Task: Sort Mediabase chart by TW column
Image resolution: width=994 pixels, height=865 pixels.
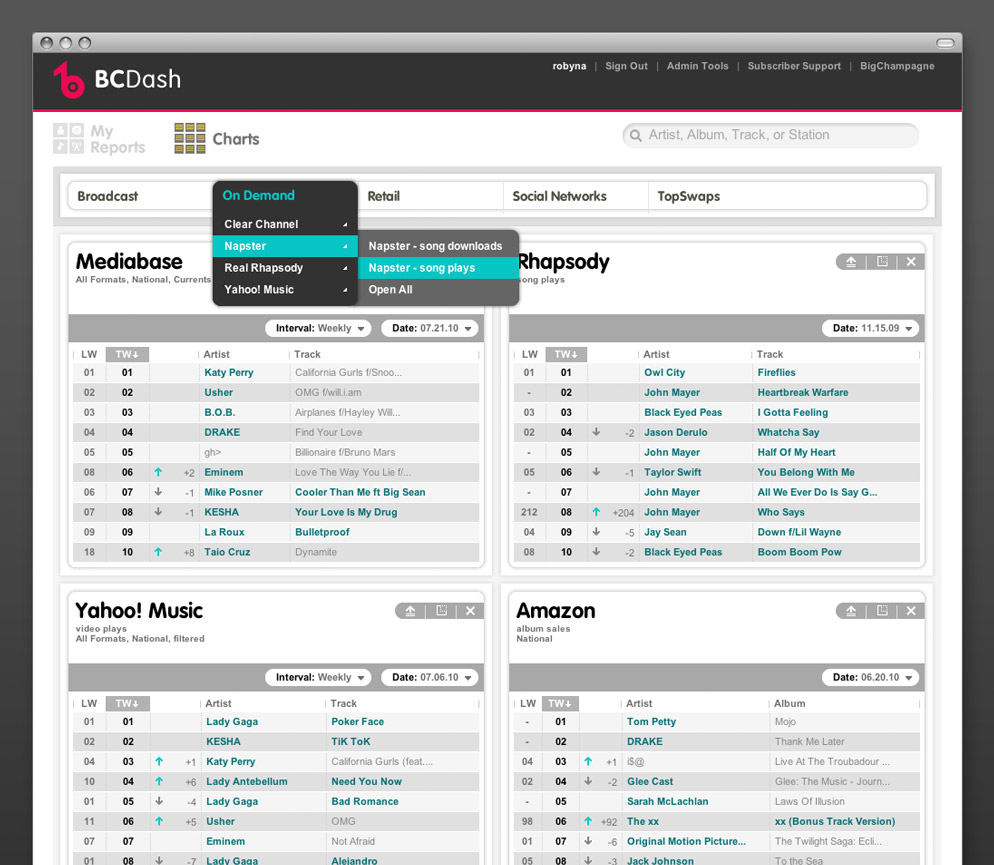Action: [x=127, y=354]
